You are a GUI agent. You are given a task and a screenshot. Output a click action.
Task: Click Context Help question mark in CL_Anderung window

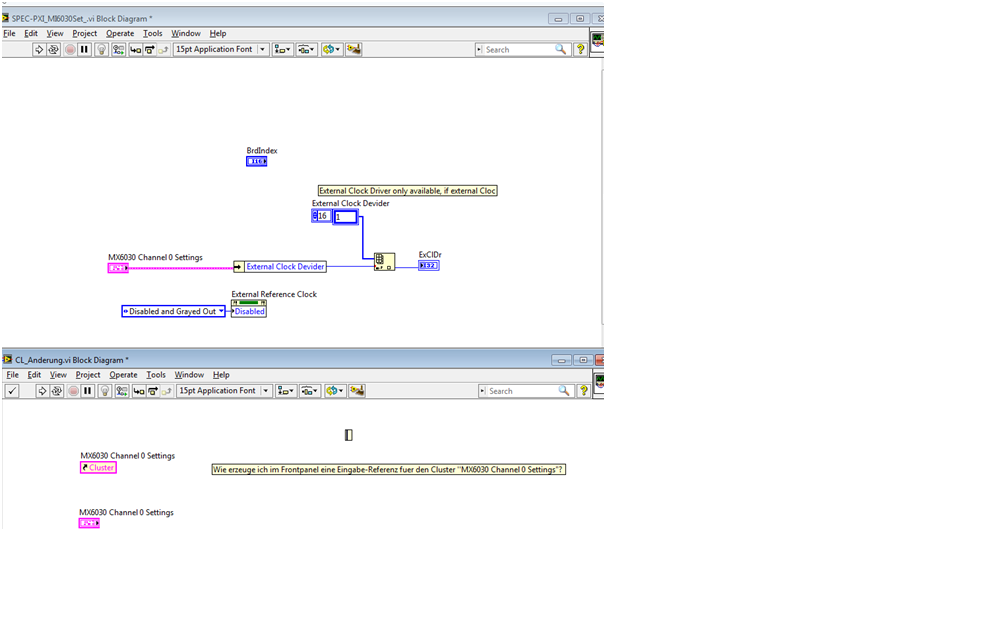[x=584, y=391]
